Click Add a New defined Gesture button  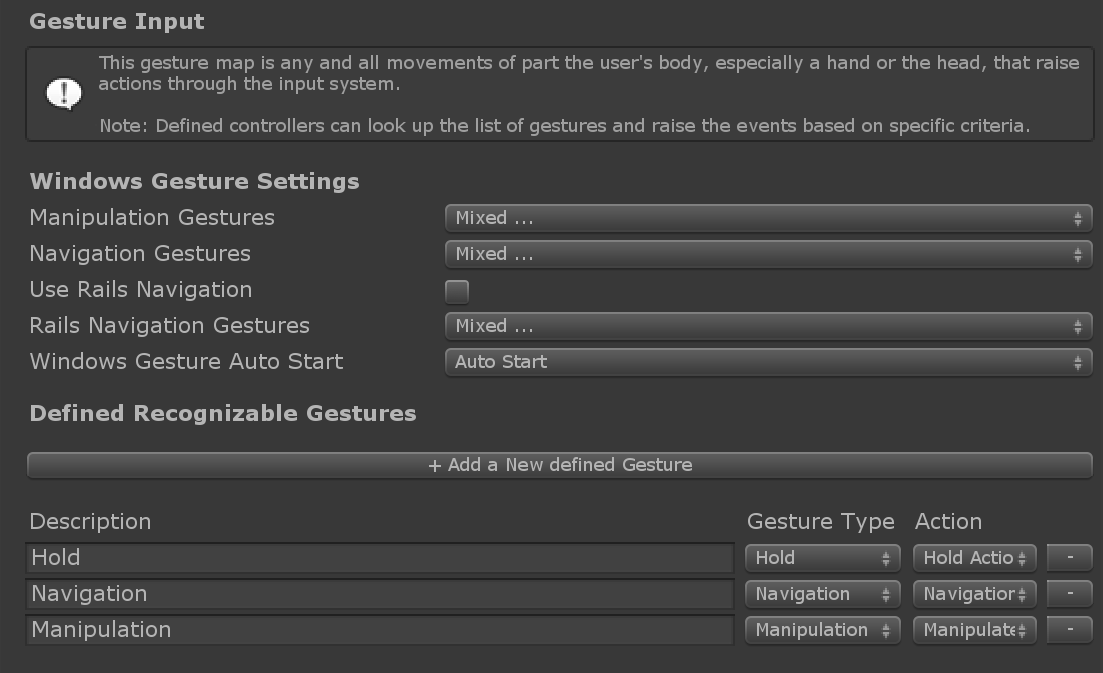[559, 465]
